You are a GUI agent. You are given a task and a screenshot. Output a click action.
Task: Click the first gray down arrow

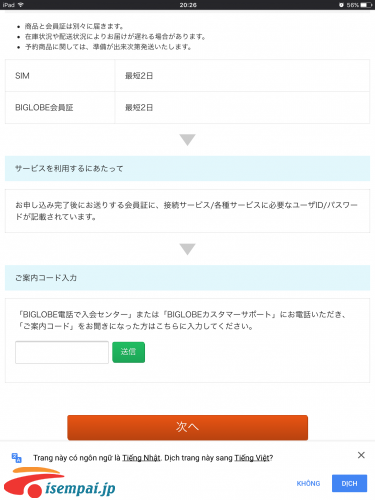[187, 140]
